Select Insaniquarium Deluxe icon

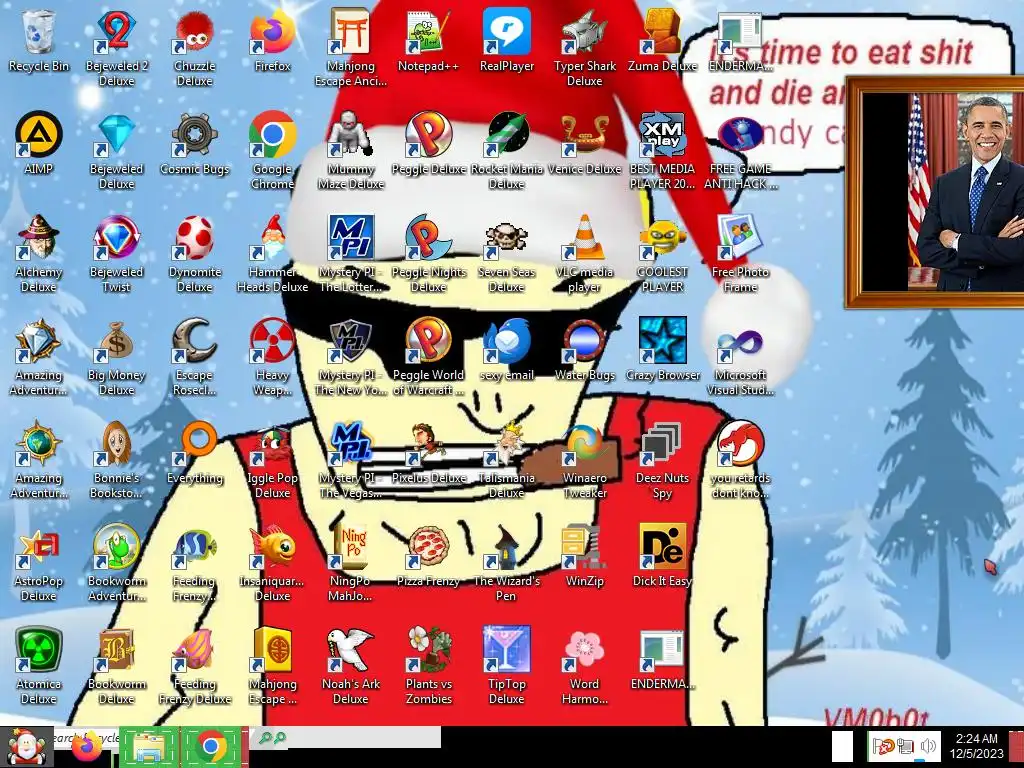tap(272, 564)
